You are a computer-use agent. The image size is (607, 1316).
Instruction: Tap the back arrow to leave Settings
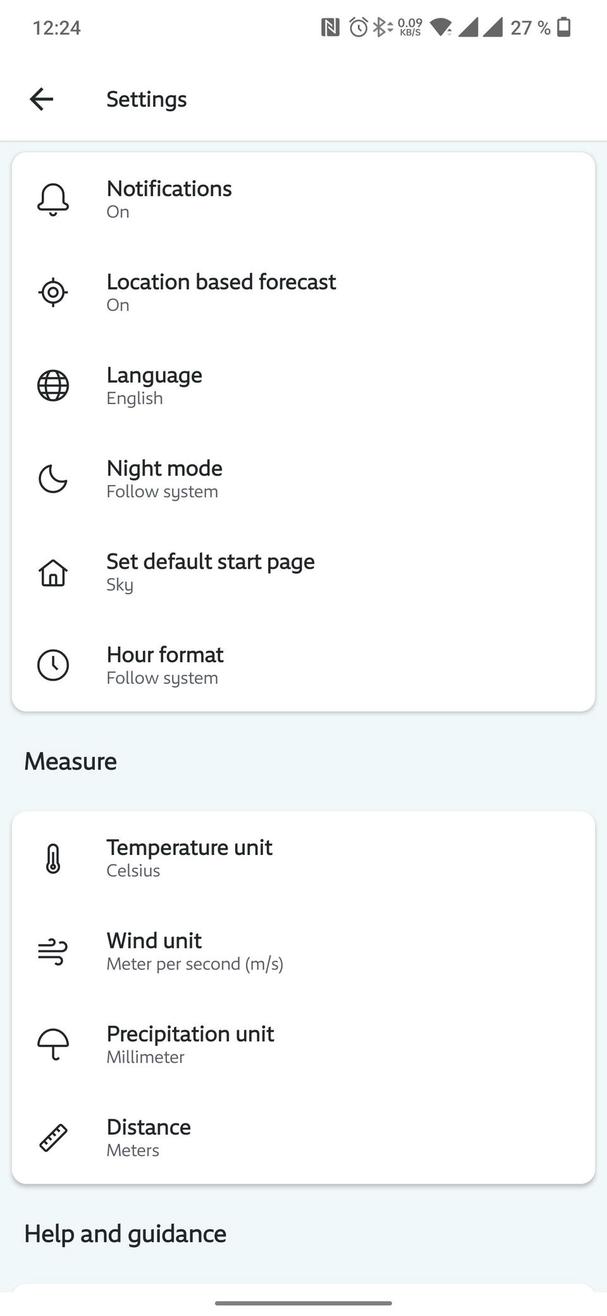[x=40, y=99]
